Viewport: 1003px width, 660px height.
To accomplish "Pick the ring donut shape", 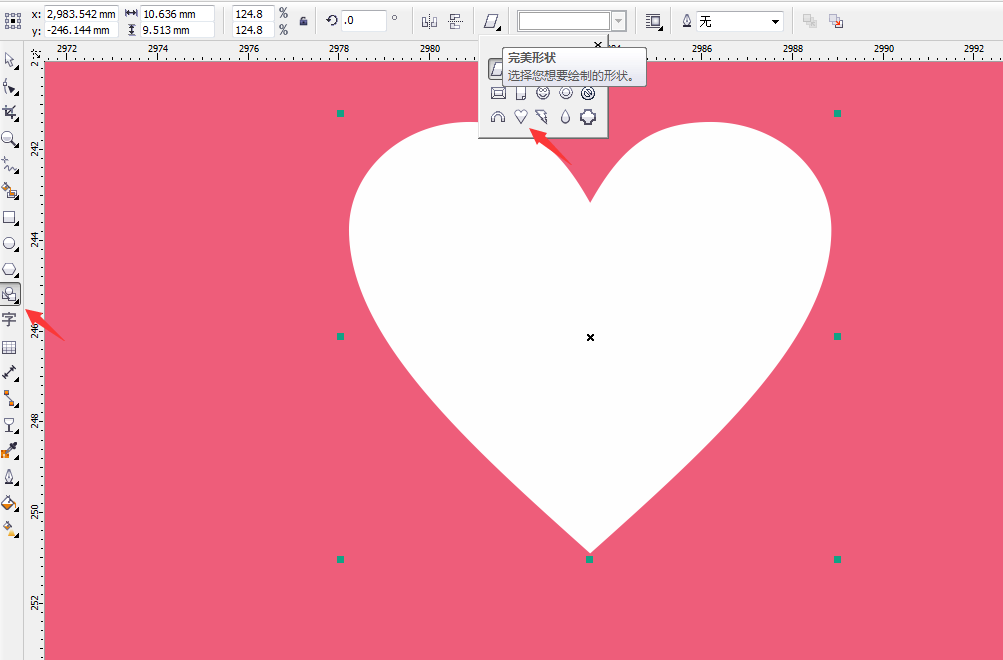I will click(565, 93).
